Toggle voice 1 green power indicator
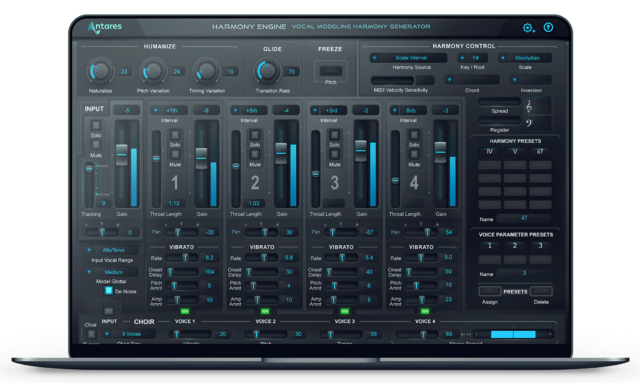This screenshot has width=640, height=383. pyautogui.click(x=185, y=311)
